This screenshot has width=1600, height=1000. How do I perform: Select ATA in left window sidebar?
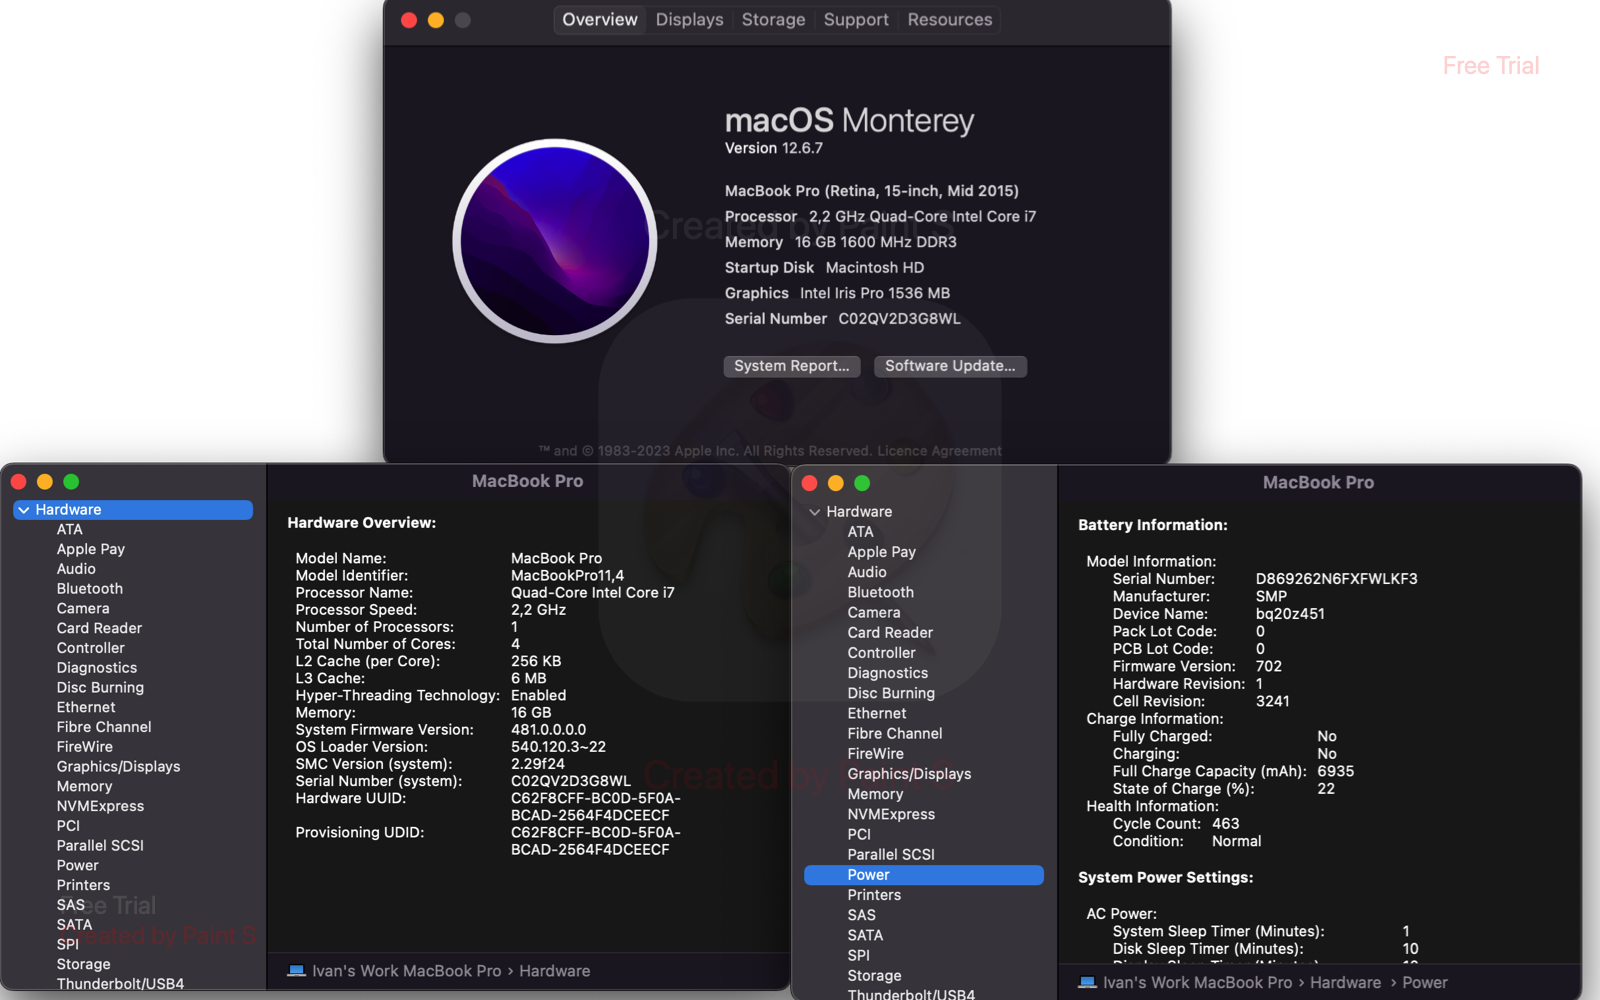click(70, 530)
